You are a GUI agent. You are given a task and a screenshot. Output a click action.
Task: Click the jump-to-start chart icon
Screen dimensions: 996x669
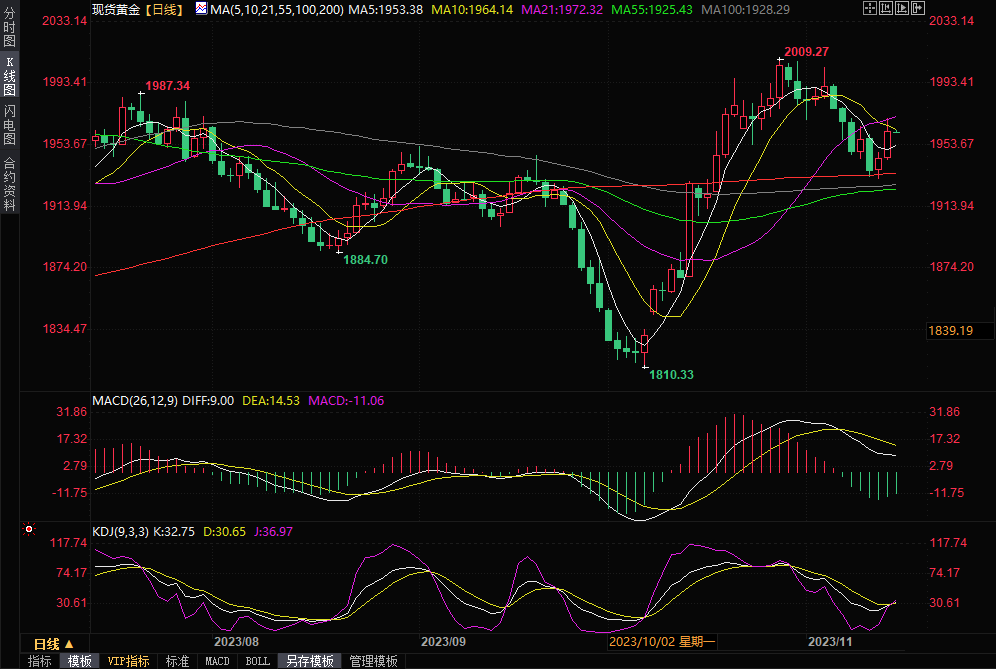pos(886,9)
